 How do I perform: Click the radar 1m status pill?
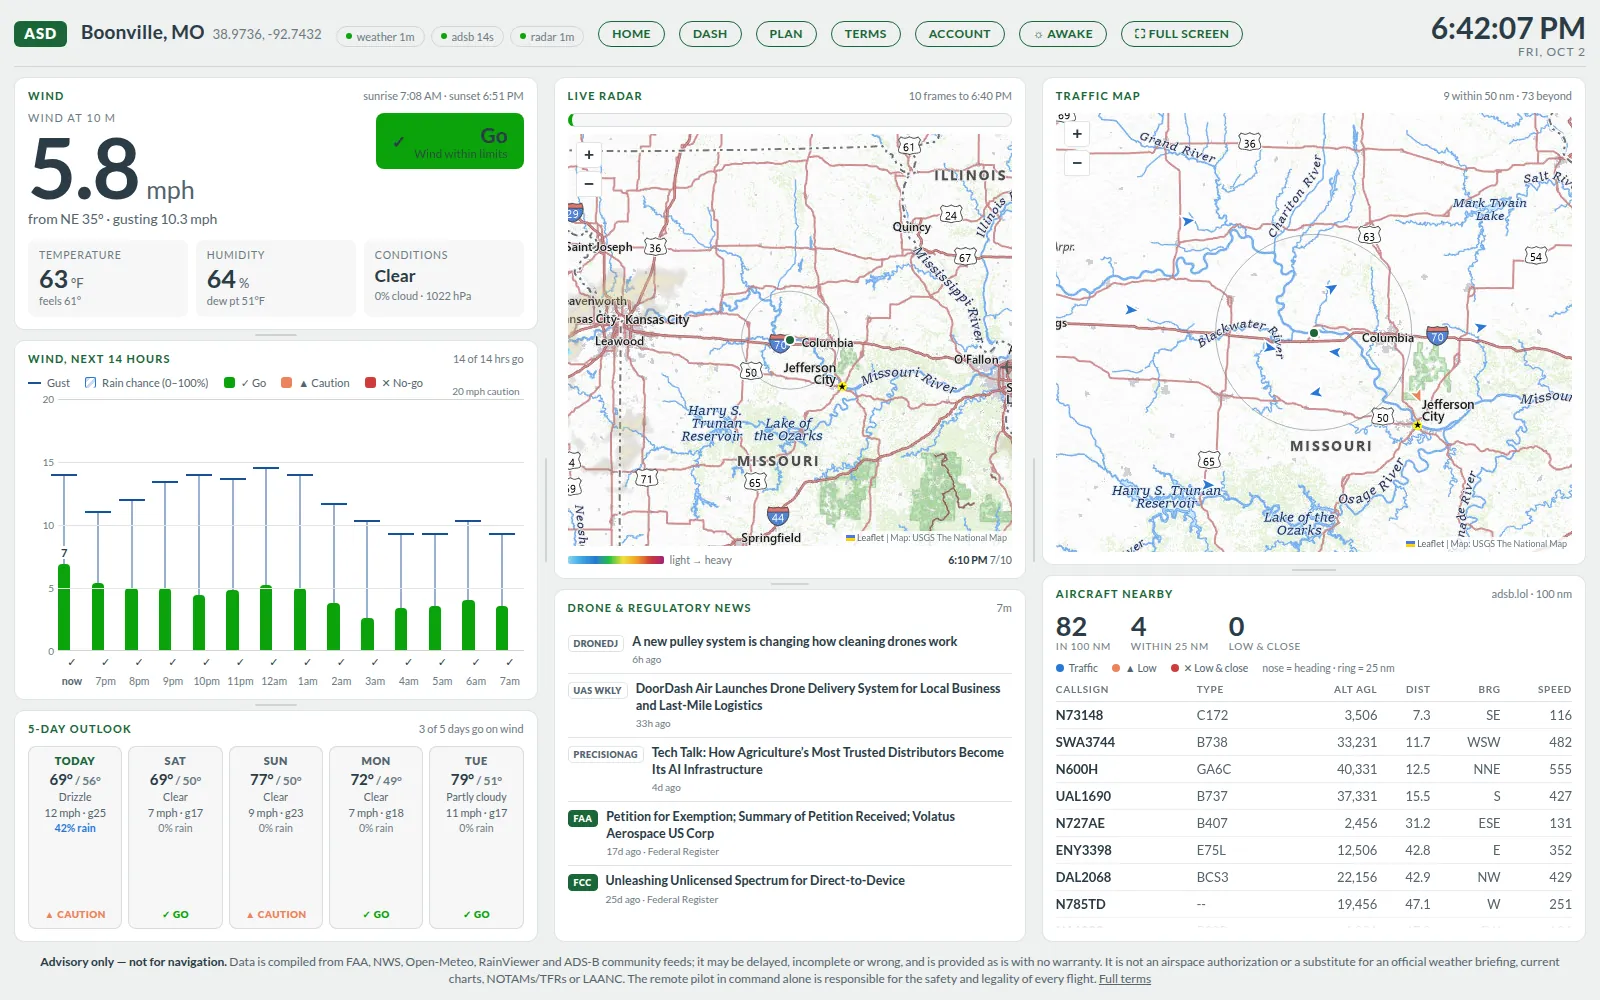point(546,37)
